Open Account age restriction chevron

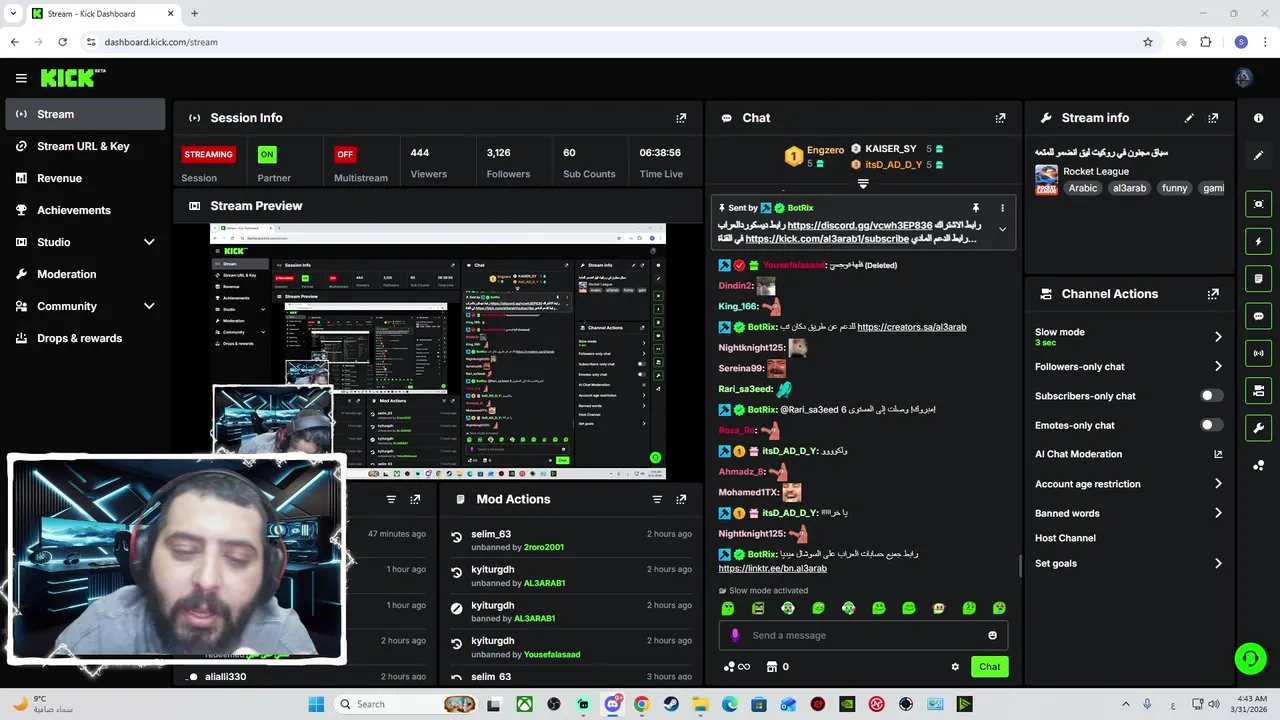point(1218,484)
